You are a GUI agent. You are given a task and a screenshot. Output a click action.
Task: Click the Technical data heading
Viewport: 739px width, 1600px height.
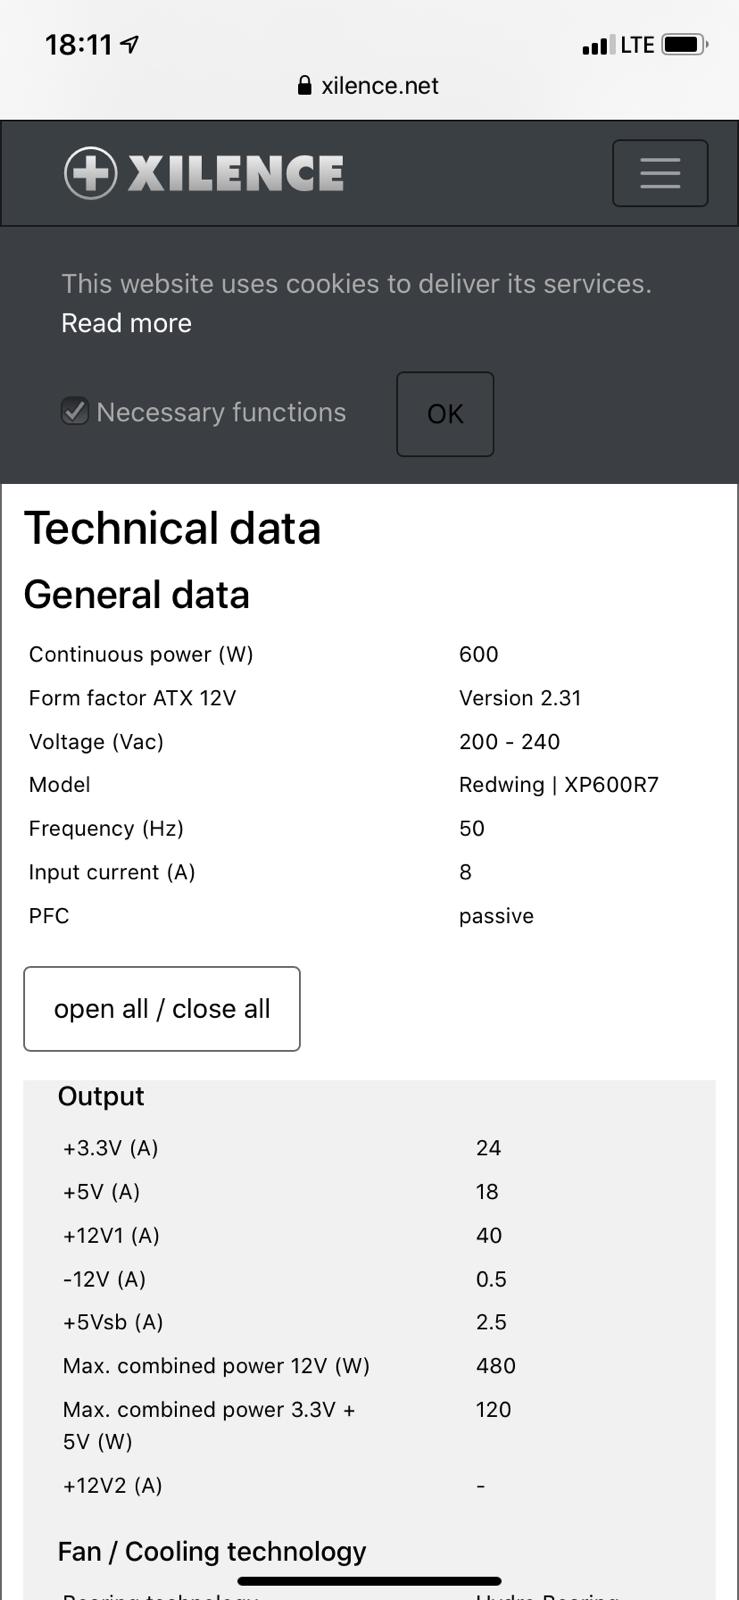tap(172, 528)
